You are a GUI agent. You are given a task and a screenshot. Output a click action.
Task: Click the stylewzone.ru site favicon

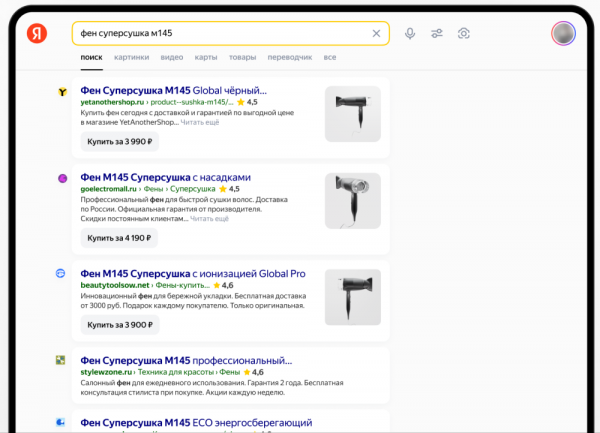pos(61,359)
